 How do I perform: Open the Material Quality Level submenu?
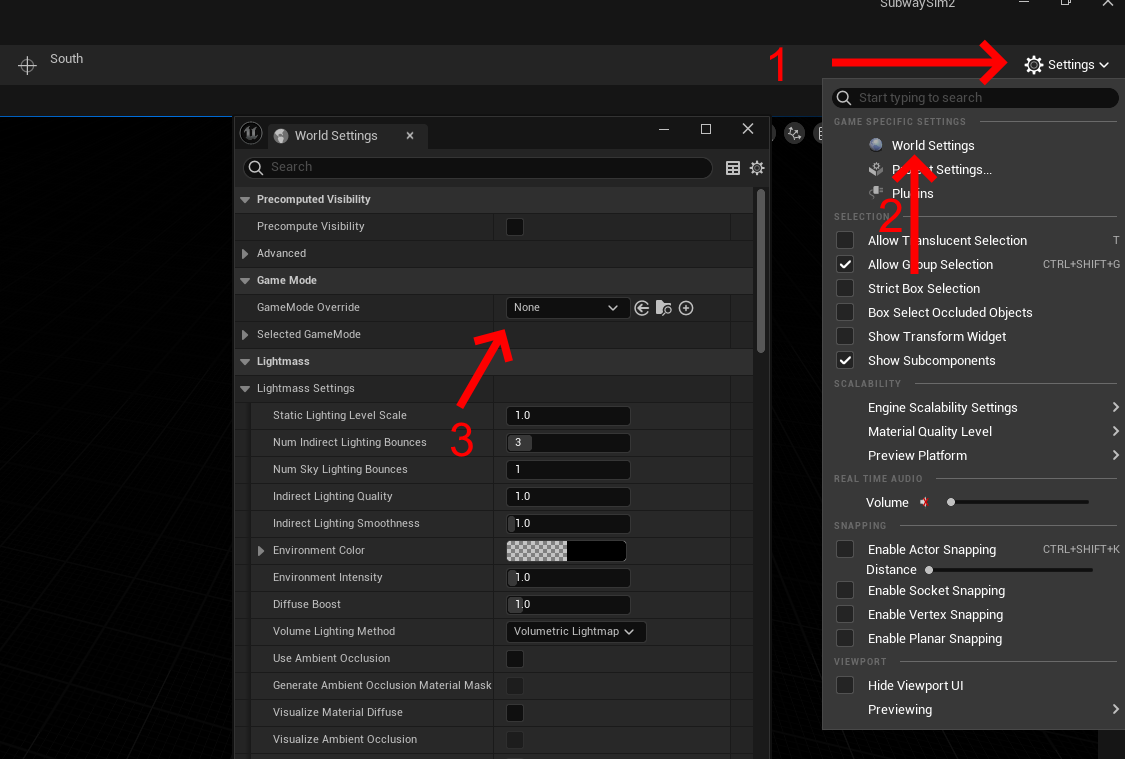[930, 432]
